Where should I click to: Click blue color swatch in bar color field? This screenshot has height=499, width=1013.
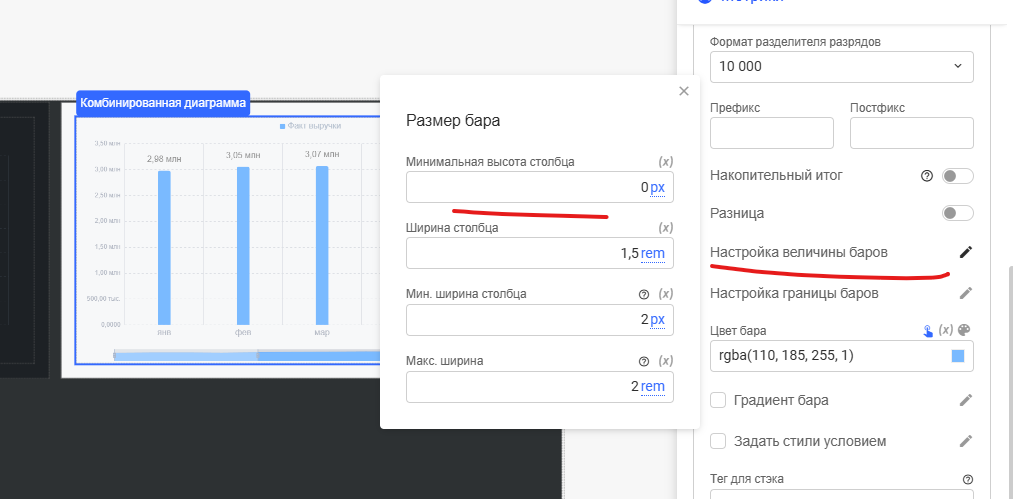(x=958, y=356)
